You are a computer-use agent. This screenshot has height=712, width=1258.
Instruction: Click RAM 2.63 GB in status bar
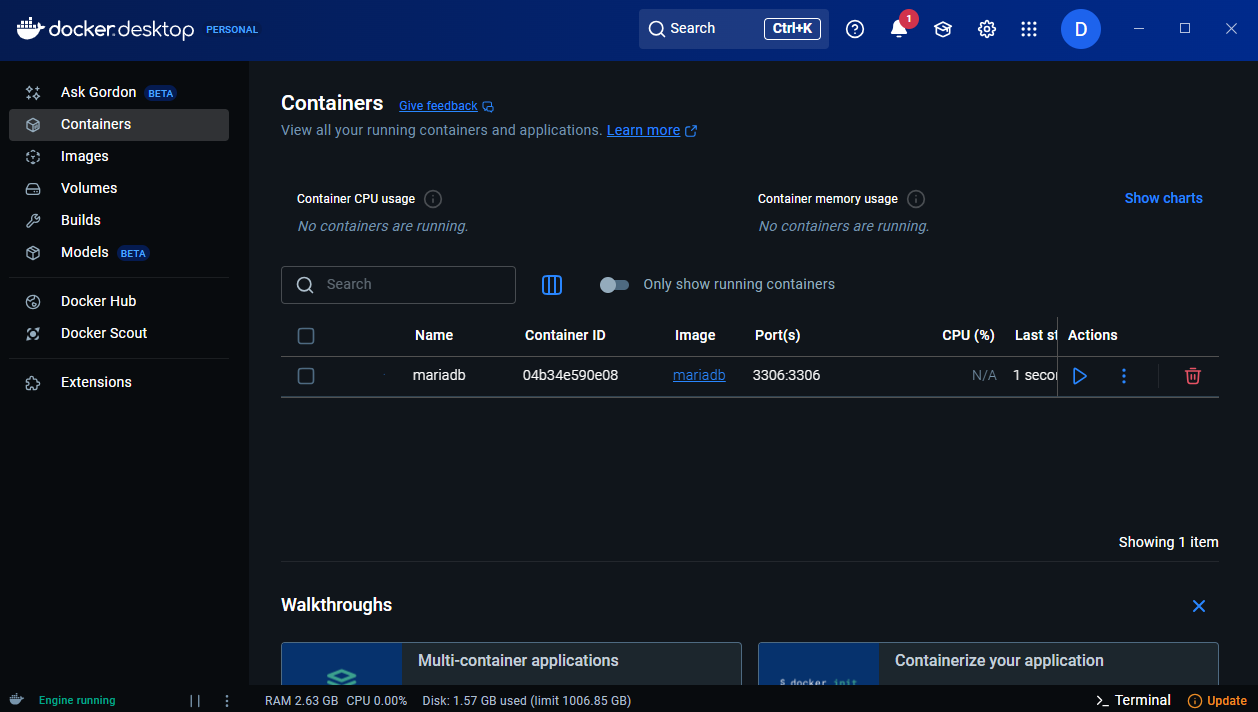[x=301, y=700]
